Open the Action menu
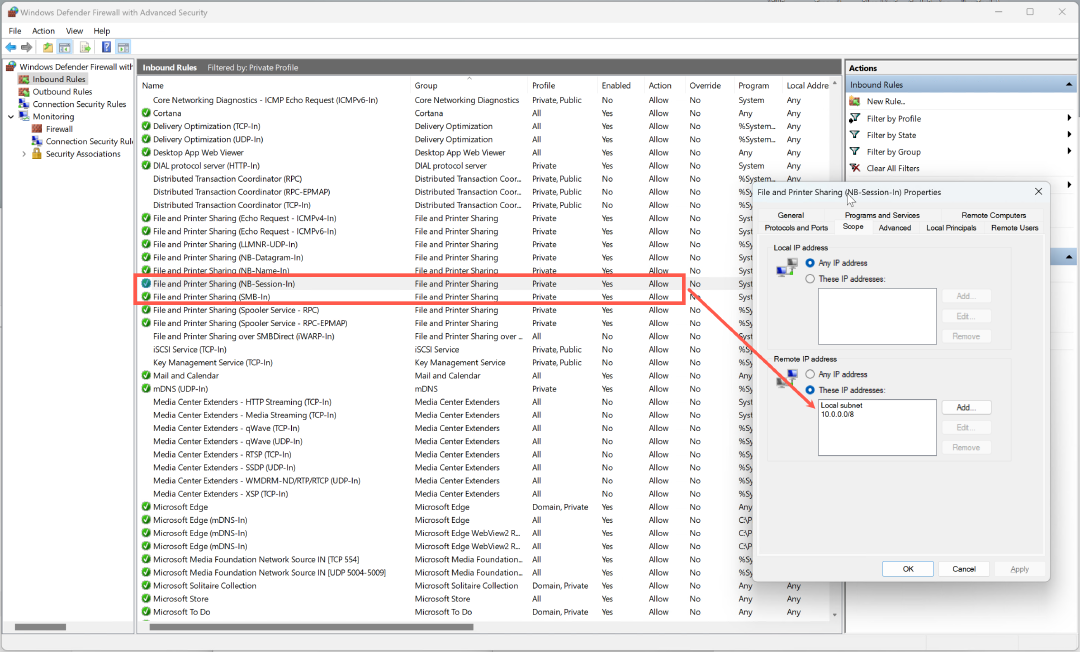This screenshot has width=1080, height=652. 43,31
